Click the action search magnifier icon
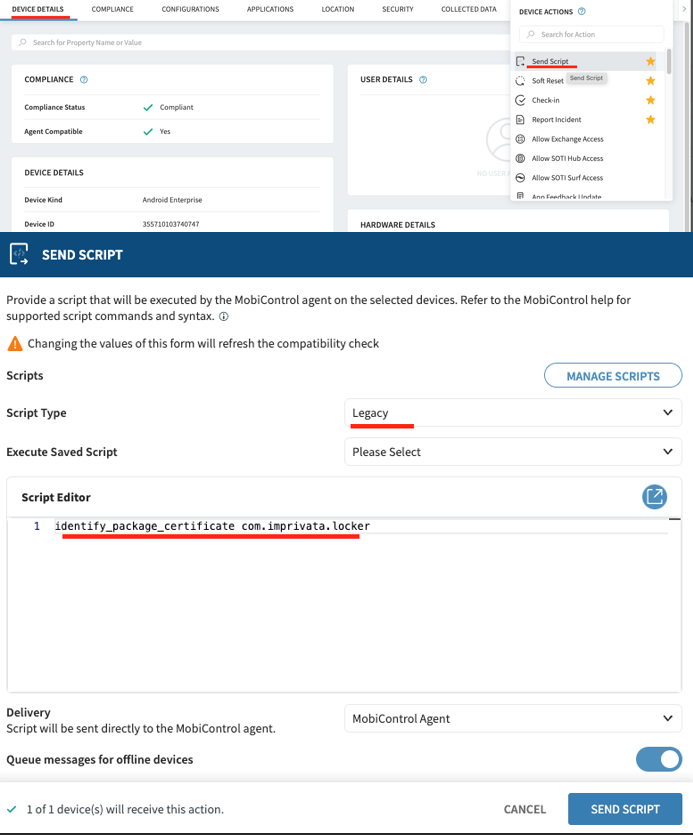This screenshot has height=835, width=693. pos(531,34)
